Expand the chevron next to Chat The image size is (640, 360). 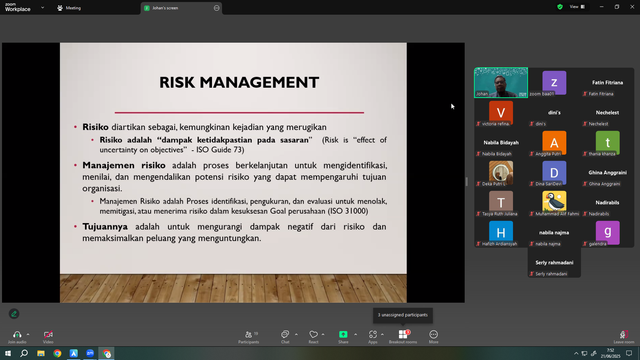[x=296, y=335]
